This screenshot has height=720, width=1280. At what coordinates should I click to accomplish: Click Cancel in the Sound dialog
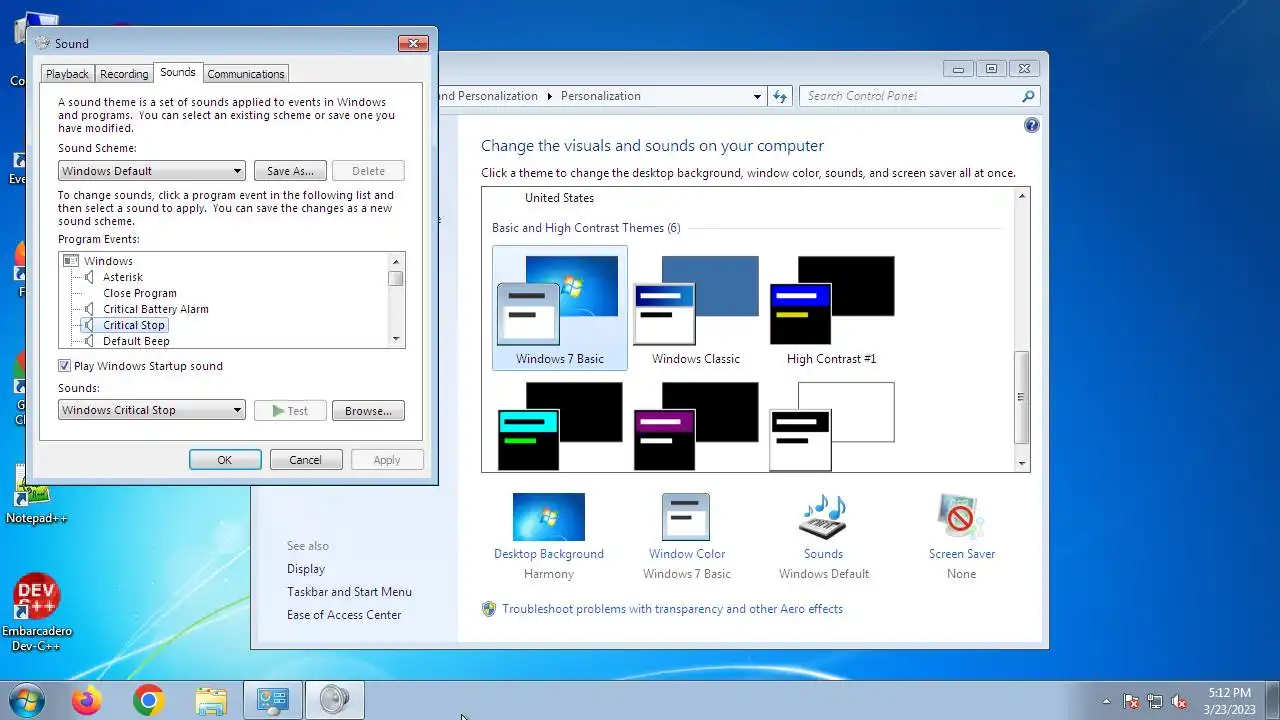point(306,460)
